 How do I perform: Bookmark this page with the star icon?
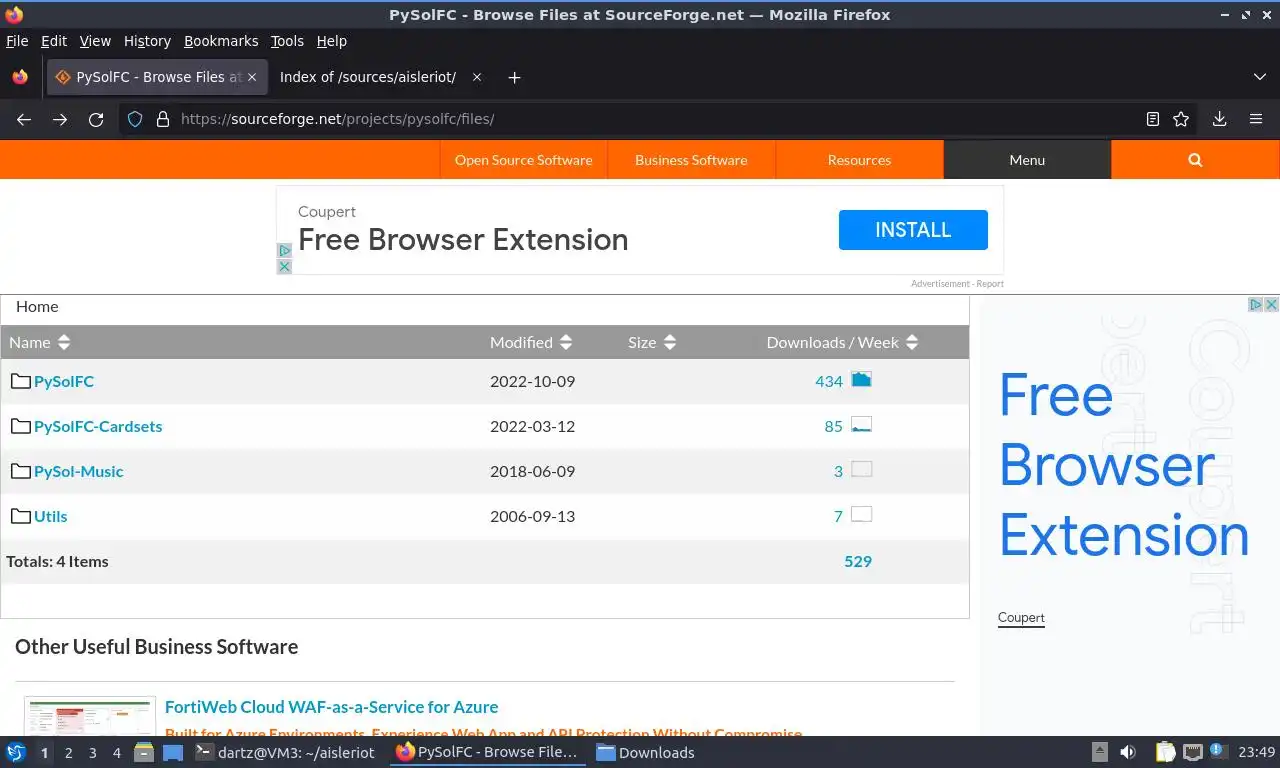(1181, 119)
